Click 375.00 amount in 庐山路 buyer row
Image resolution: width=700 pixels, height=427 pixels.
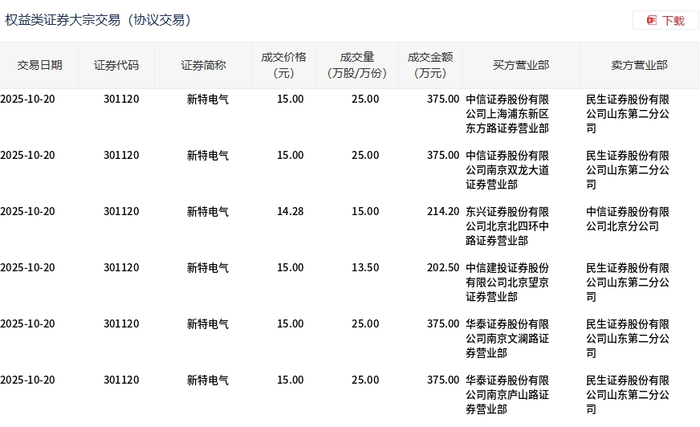point(443,380)
